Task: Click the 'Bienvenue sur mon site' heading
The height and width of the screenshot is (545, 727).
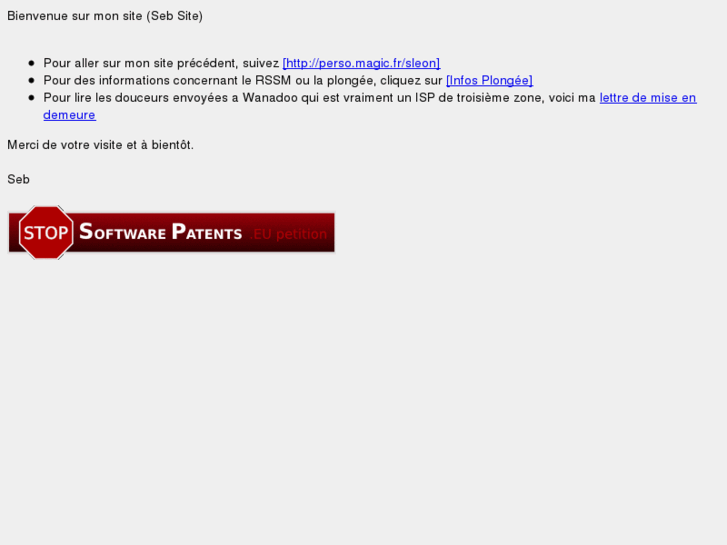Action: (75, 16)
